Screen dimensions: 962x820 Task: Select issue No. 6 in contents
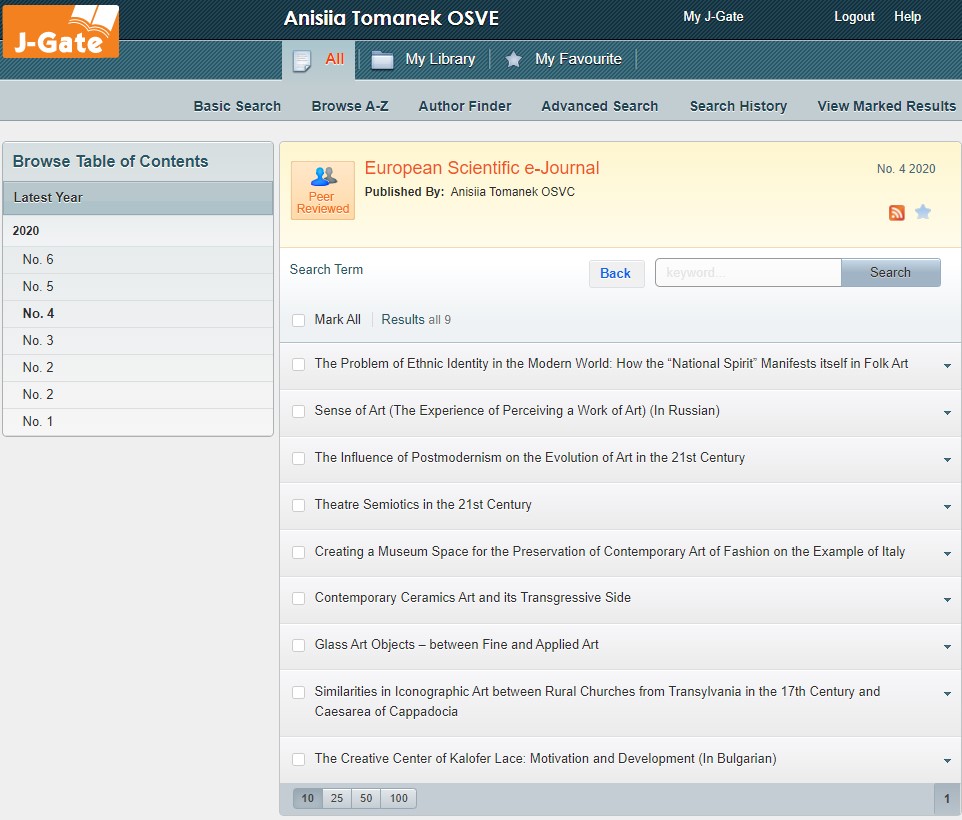pos(38,260)
